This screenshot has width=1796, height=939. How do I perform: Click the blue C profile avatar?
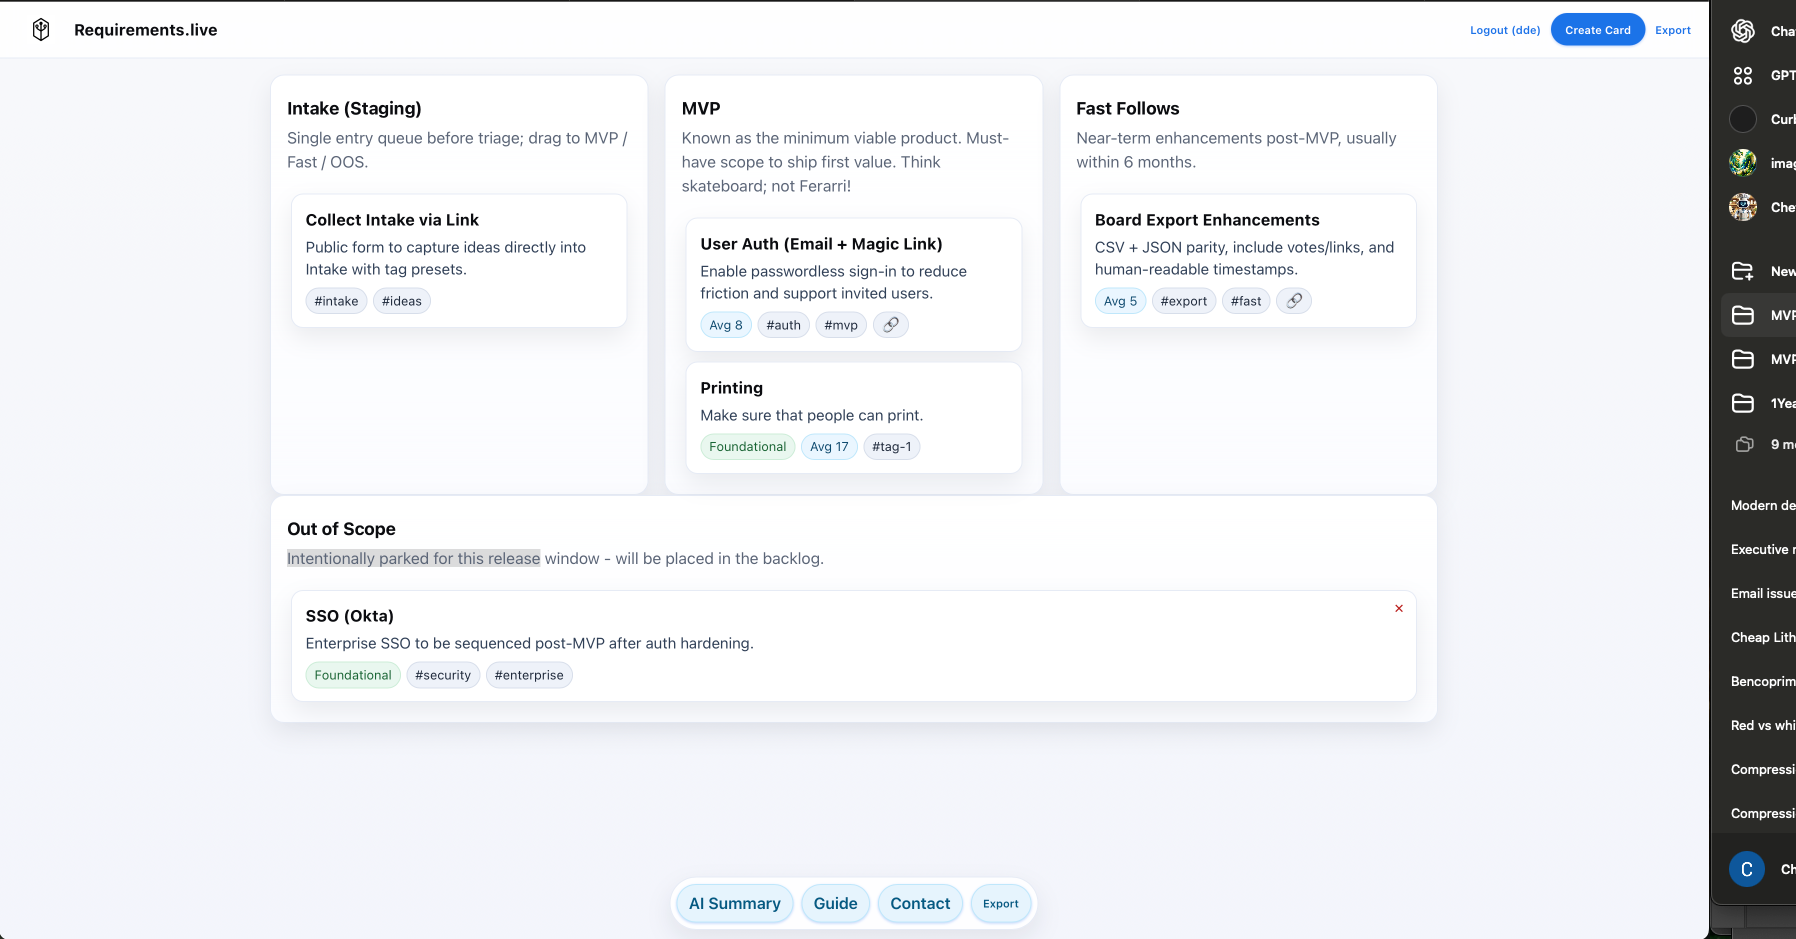(1746, 869)
